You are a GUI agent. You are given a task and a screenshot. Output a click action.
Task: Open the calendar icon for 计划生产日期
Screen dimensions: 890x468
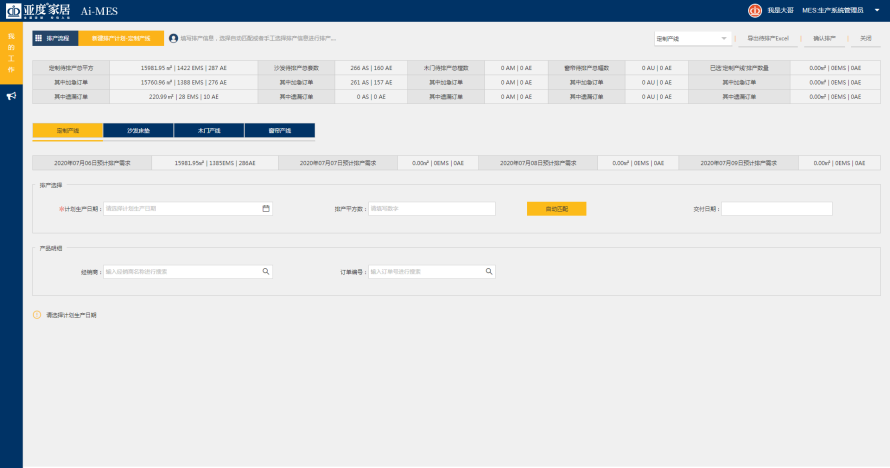click(266, 208)
